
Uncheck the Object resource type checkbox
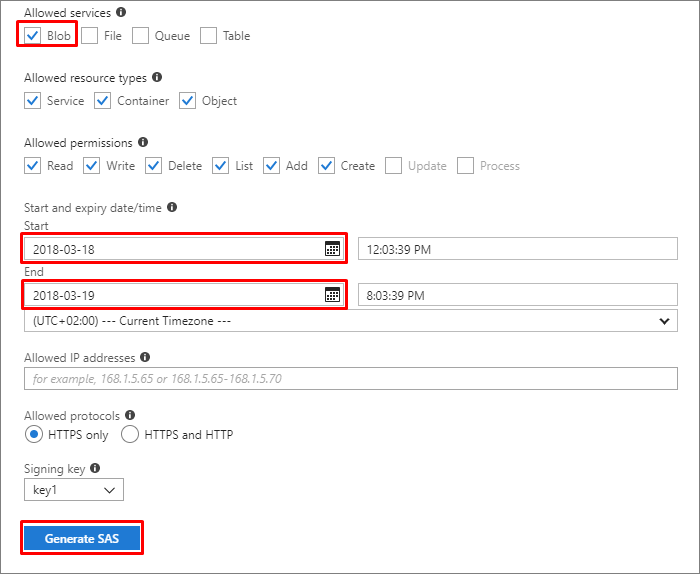tap(188, 100)
